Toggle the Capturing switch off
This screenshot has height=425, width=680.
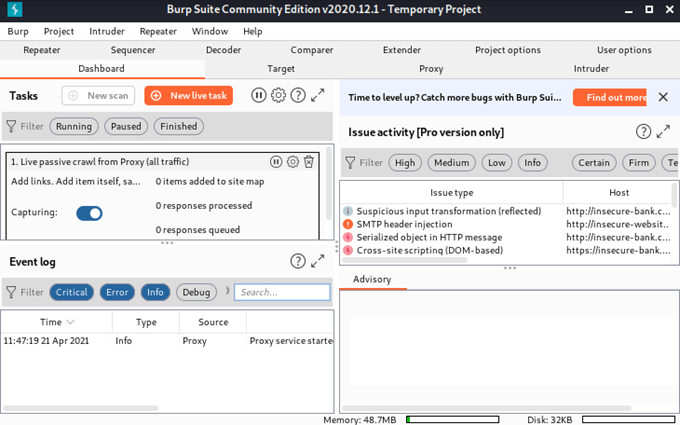point(89,213)
